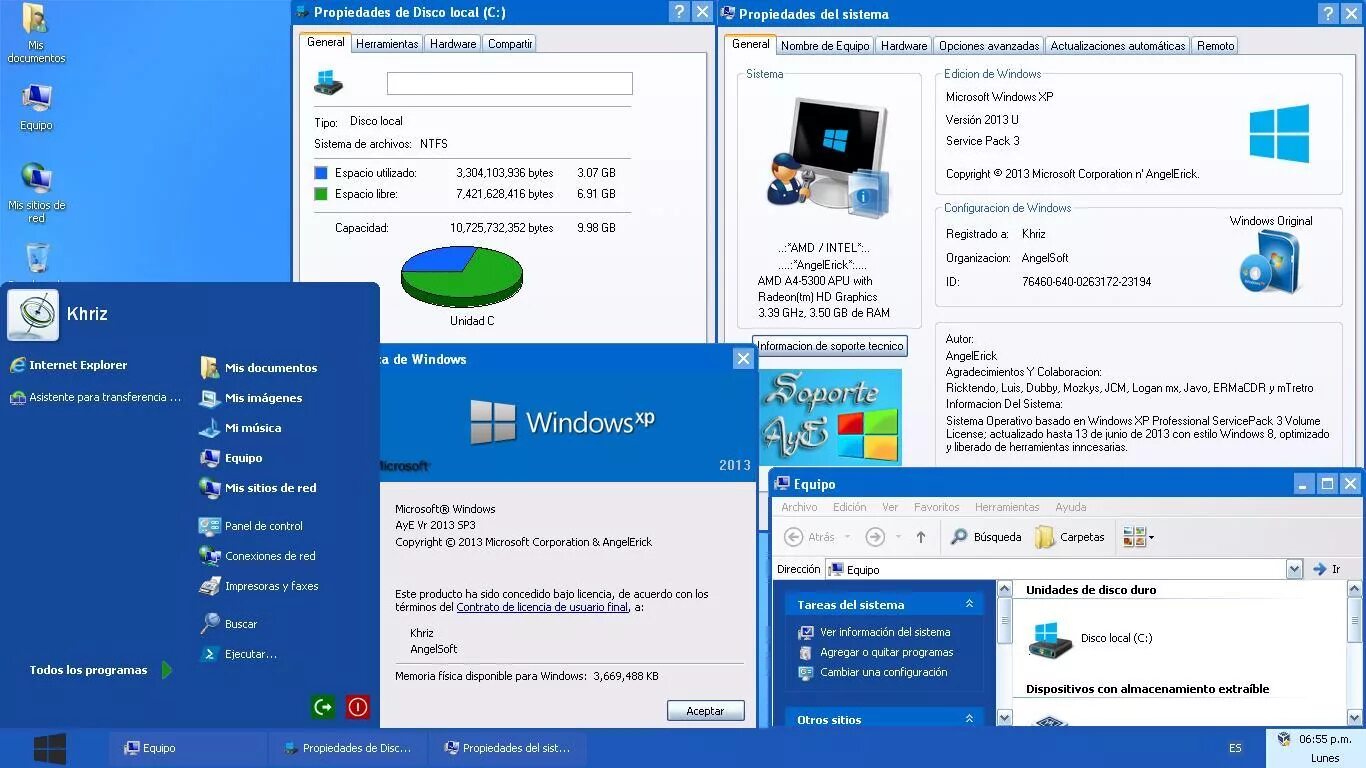Go up one level in Equipo window

click(x=921, y=537)
